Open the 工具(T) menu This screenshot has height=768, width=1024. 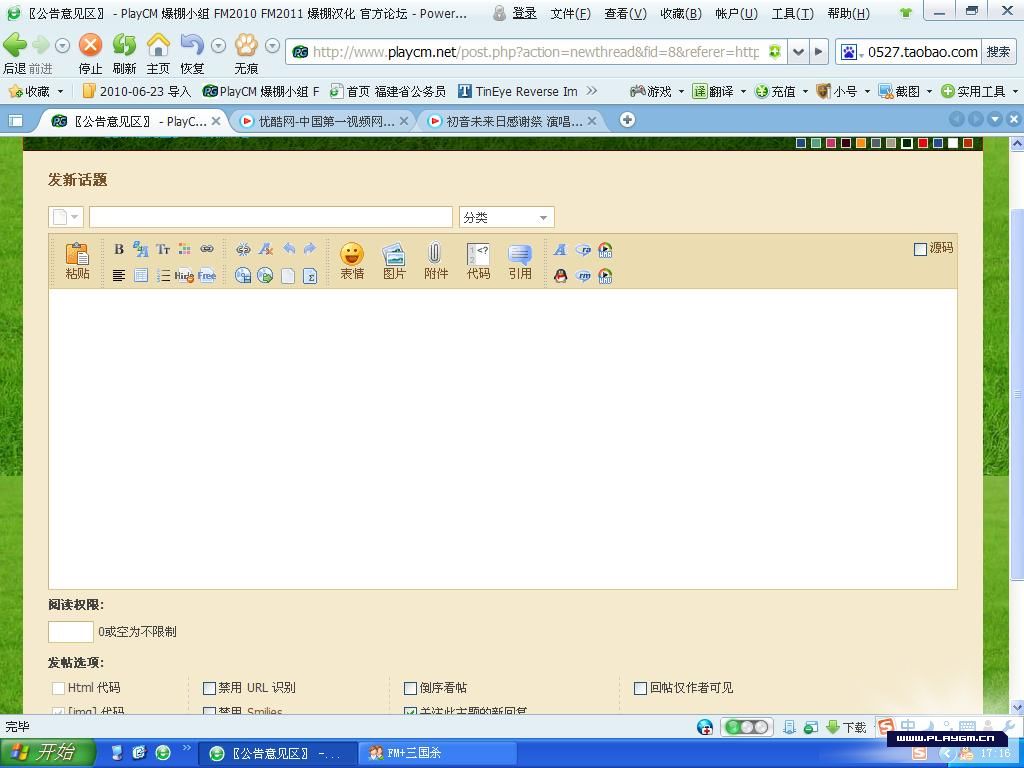[x=792, y=13]
